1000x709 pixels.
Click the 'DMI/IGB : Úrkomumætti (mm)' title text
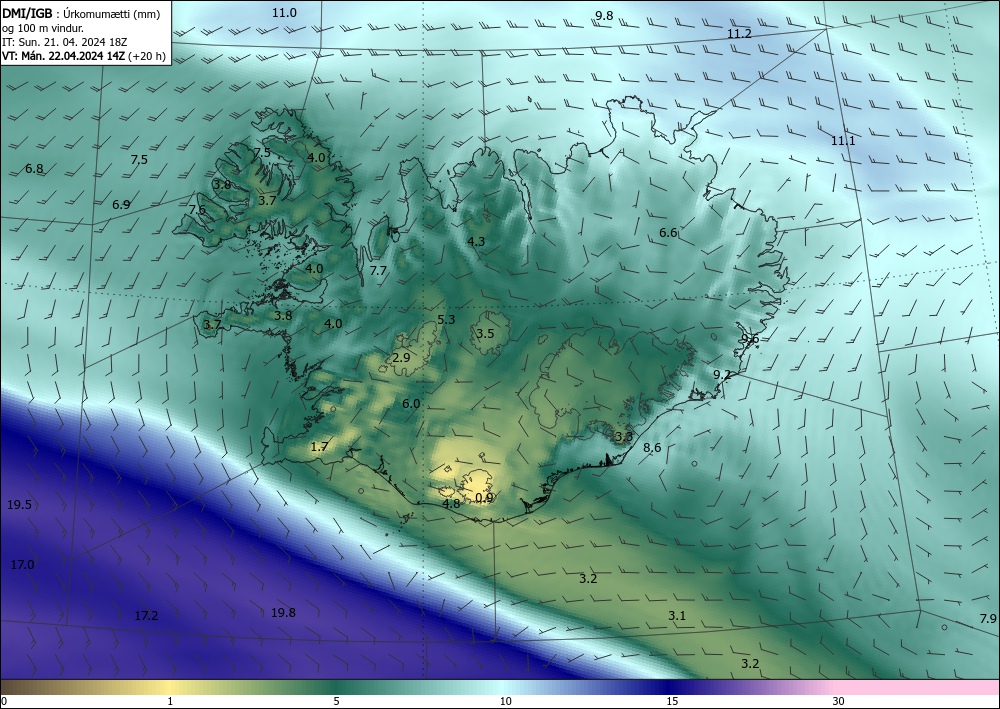[x=81, y=13]
